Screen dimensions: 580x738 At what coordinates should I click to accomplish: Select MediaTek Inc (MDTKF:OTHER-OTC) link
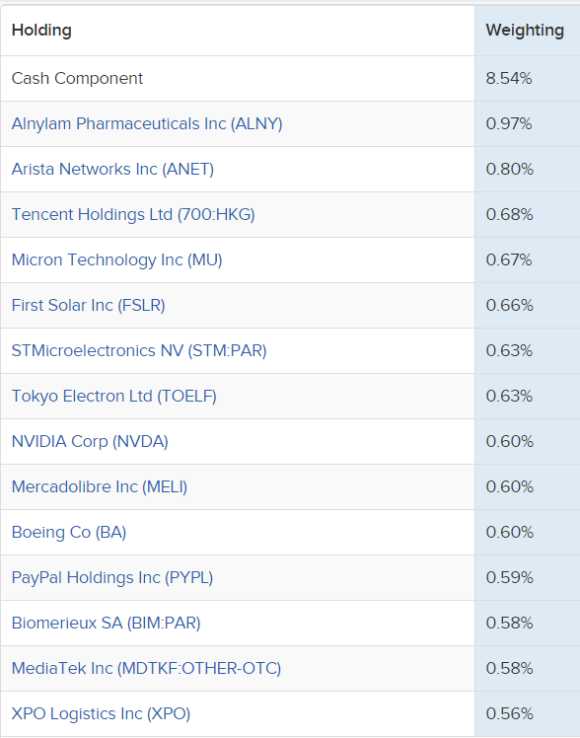pyautogui.click(x=146, y=668)
